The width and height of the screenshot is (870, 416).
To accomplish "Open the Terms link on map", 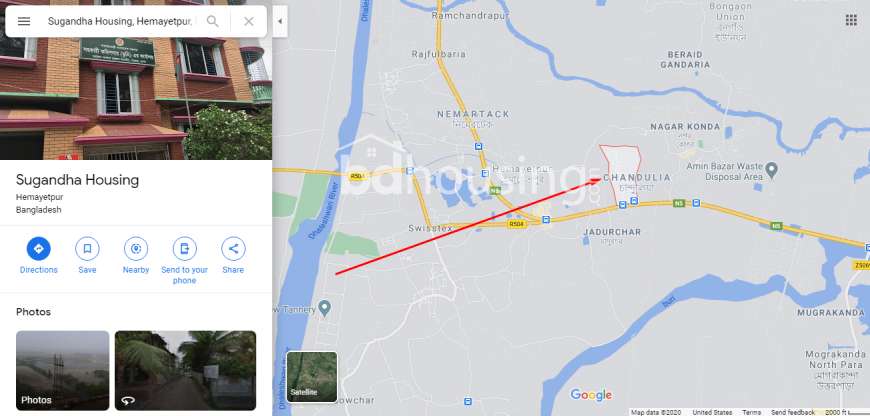I will (752, 412).
